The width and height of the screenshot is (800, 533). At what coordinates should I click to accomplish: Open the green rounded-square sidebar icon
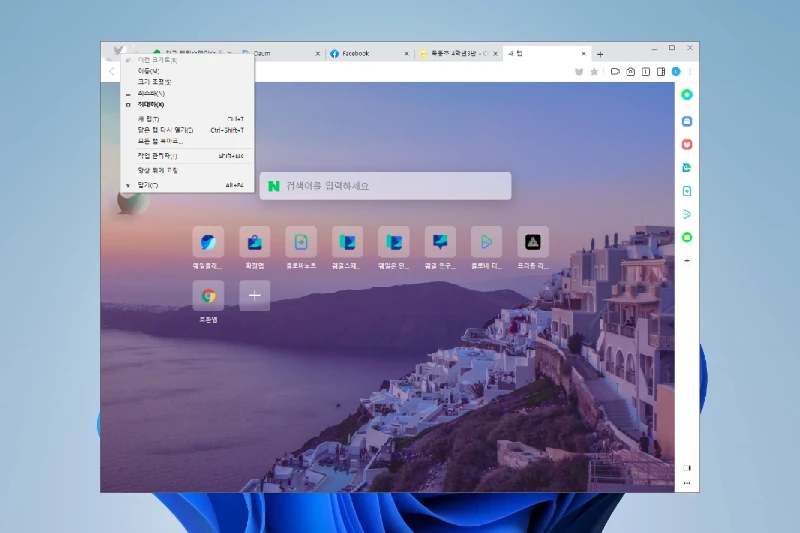click(687, 237)
